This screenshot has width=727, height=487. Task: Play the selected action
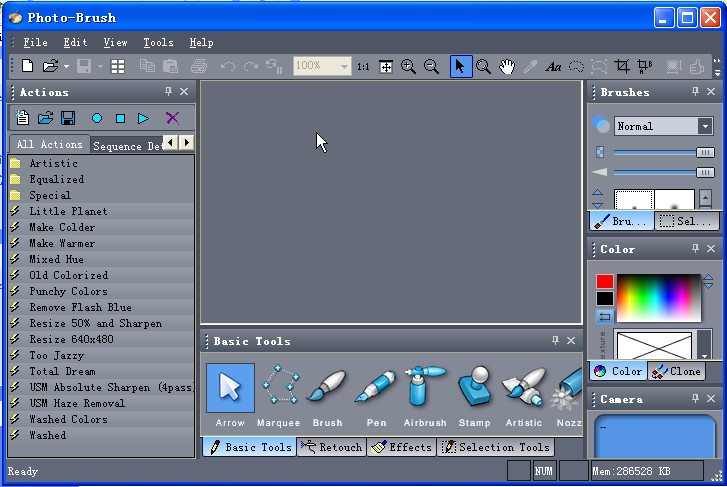pyautogui.click(x=143, y=118)
